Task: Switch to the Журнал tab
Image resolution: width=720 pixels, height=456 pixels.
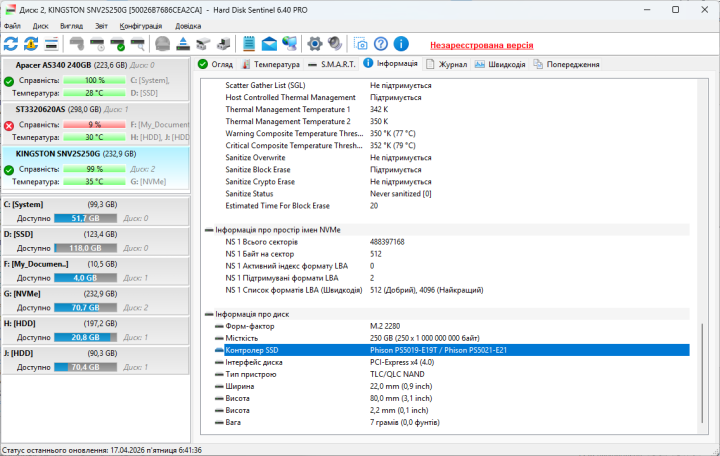Action: coord(446,64)
